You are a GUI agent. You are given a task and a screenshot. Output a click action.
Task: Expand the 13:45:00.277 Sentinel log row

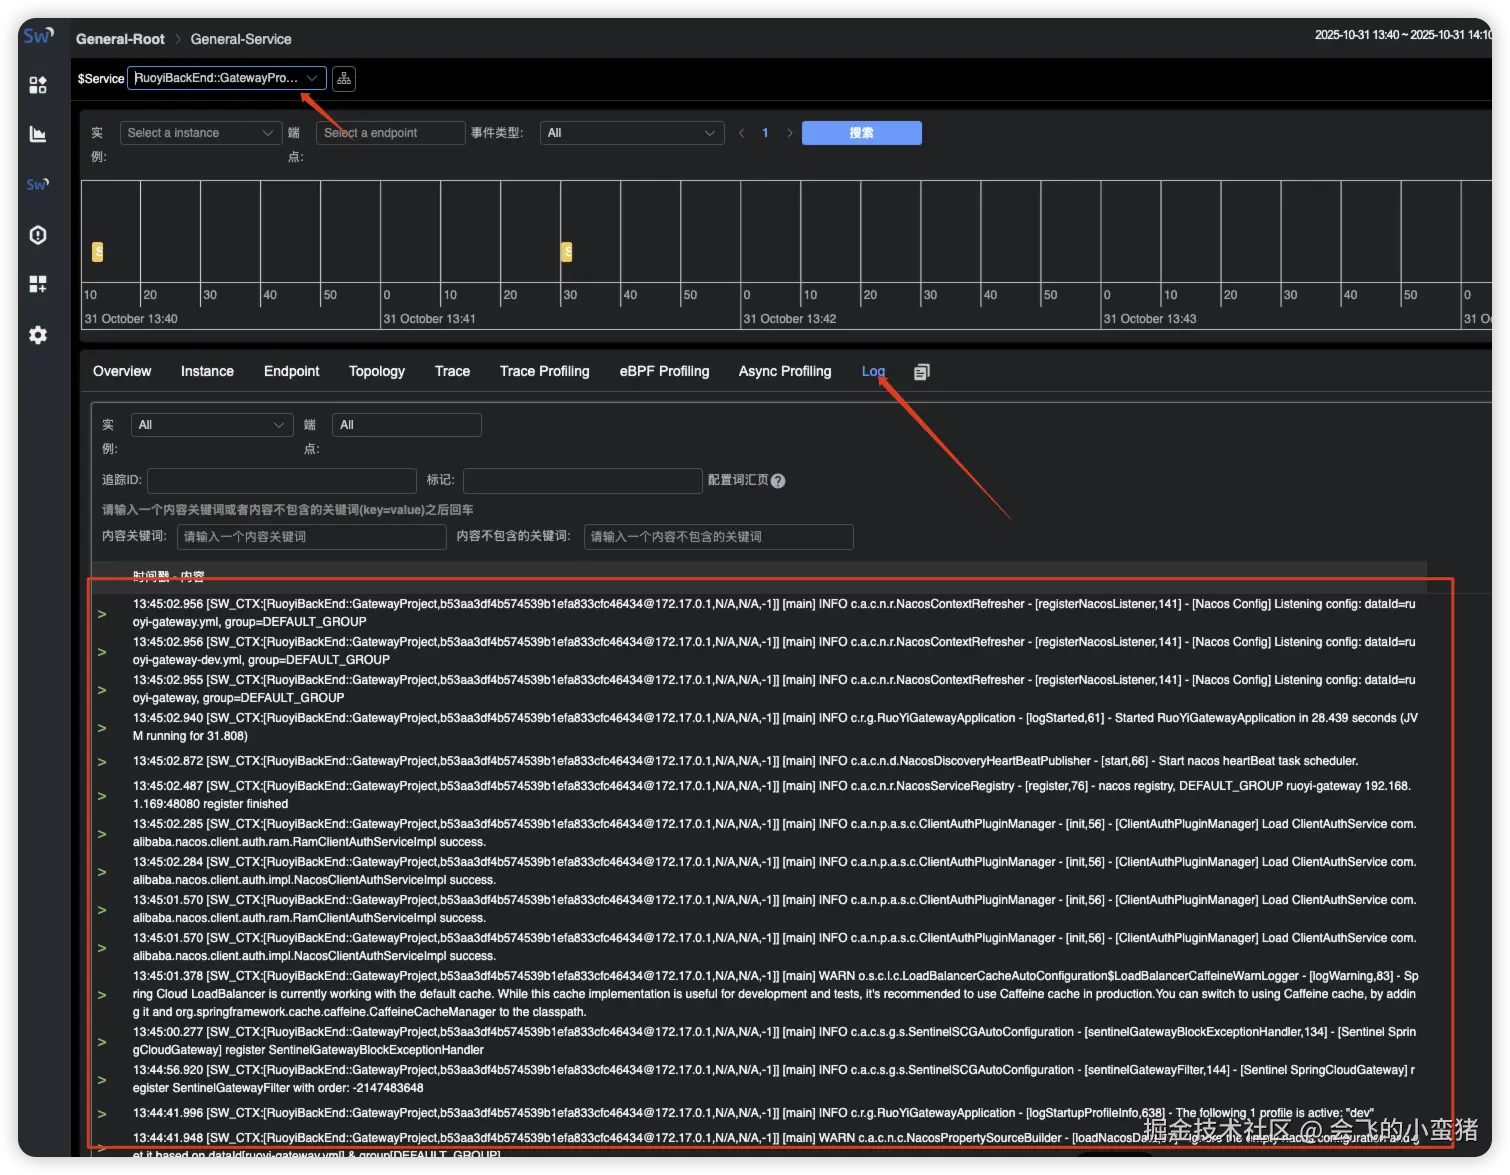[x=102, y=1041]
